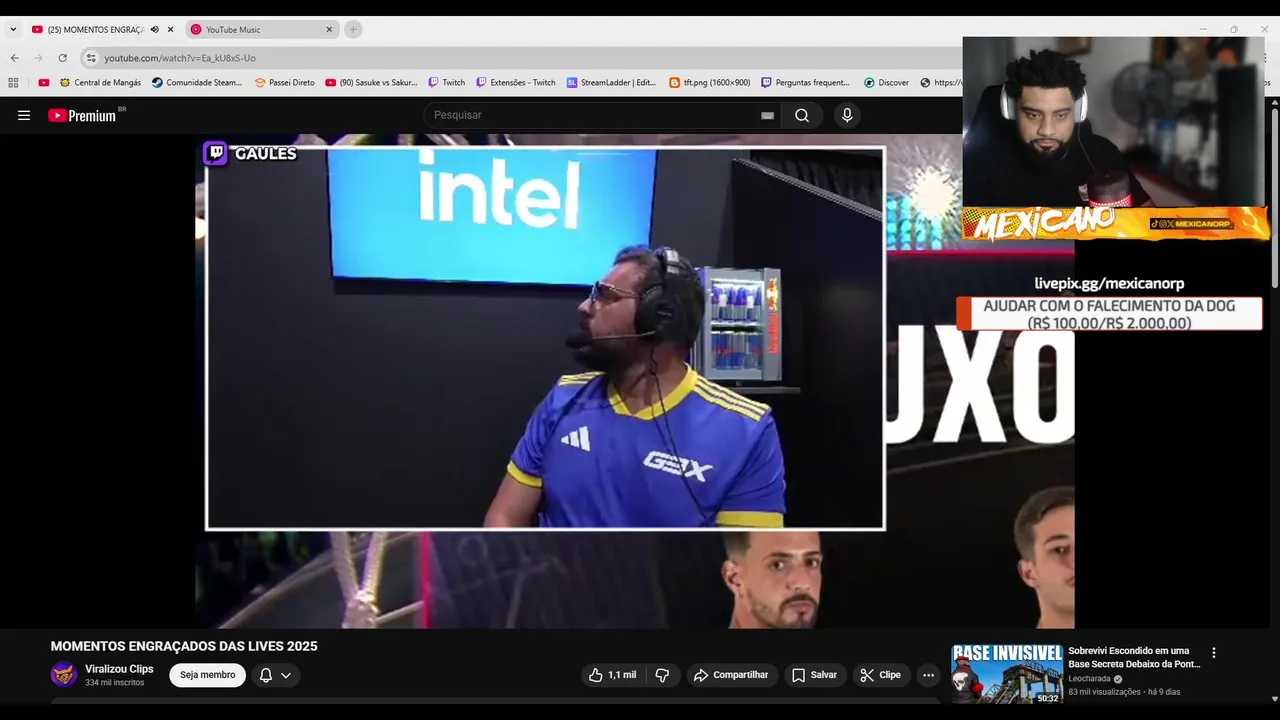Close the MOMENTOS ENGRAÇADOS tab

[171, 30]
